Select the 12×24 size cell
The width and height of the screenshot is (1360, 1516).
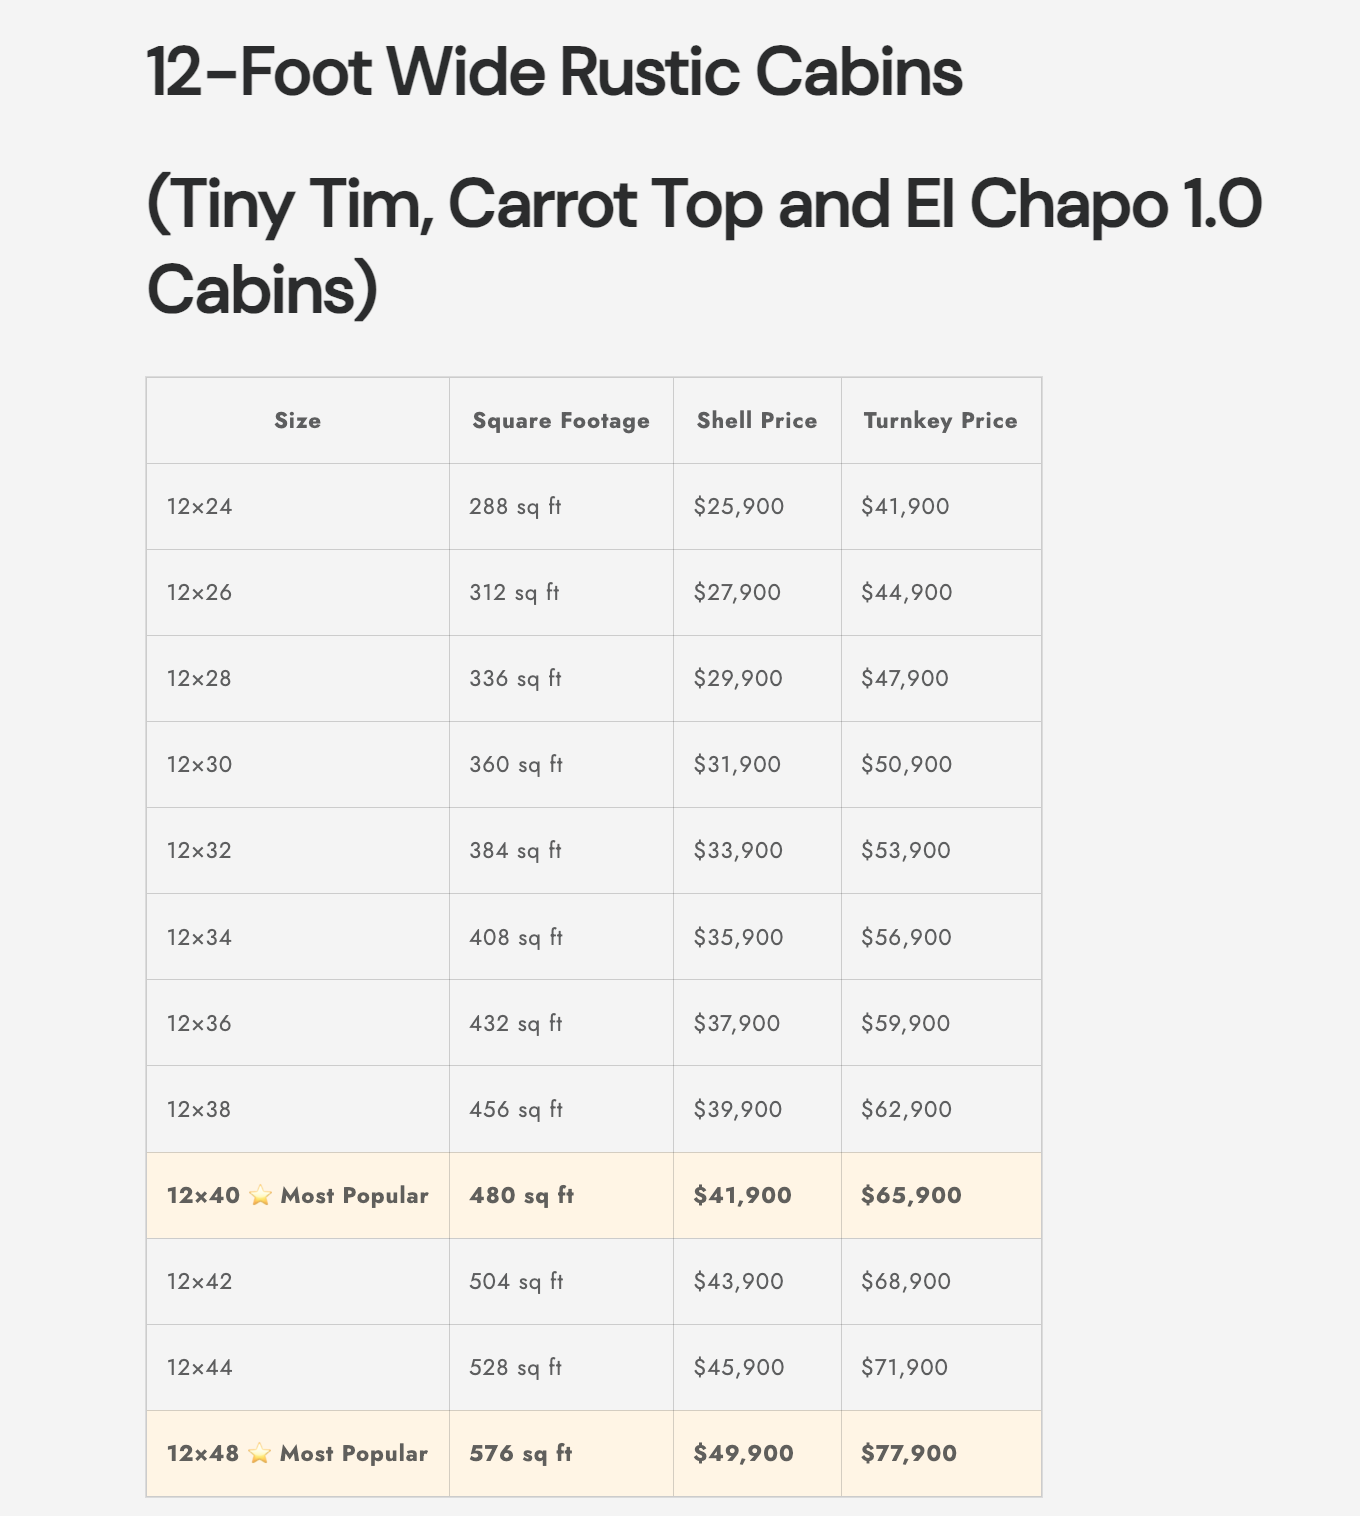(x=200, y=507)
